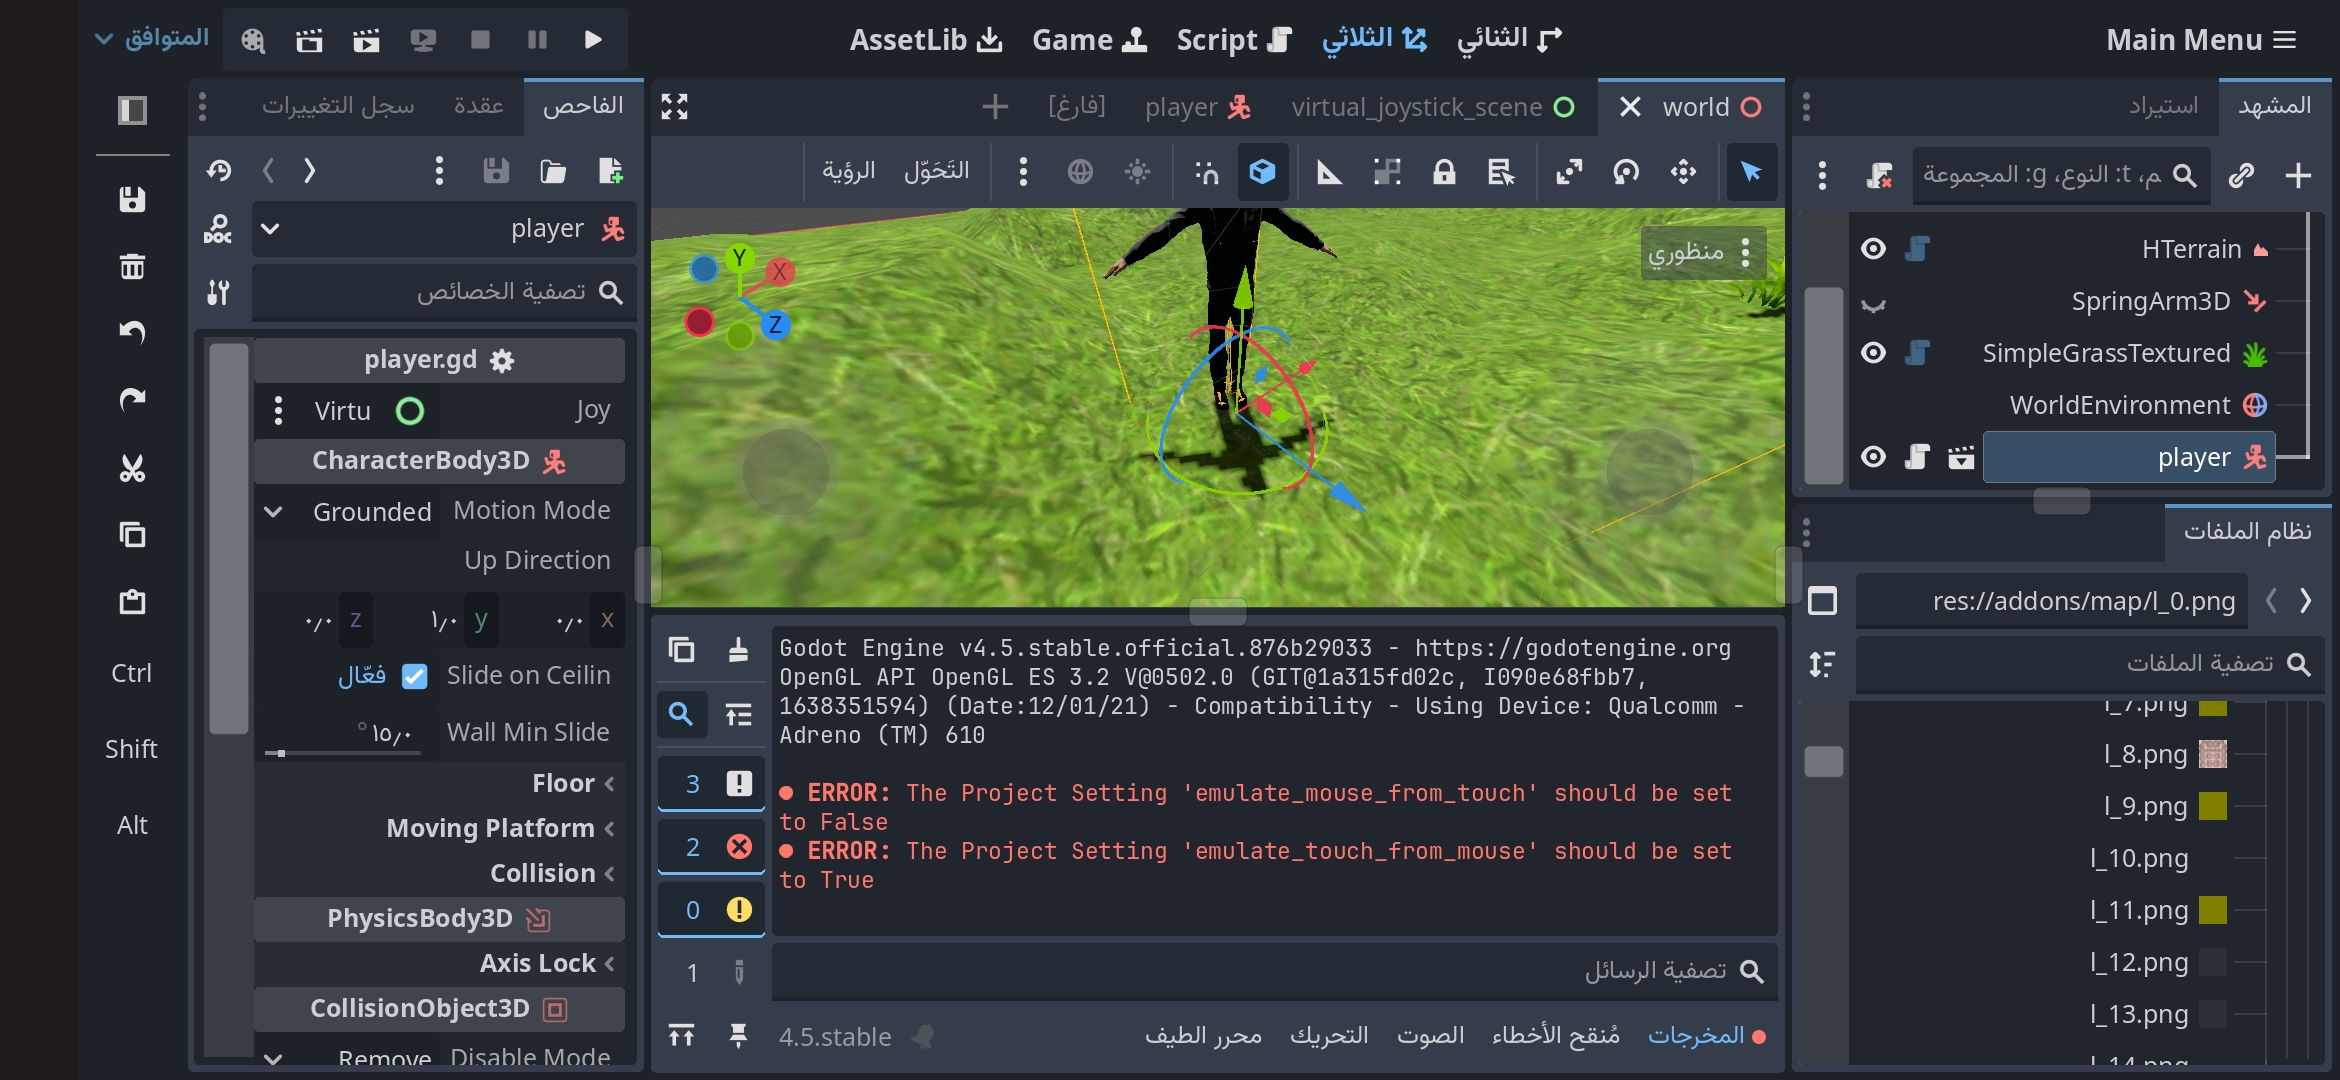The height and width of the screenshot is (1080, 2340).
Task: Select the Rotate mode tool
Action: click(1626, 172)
